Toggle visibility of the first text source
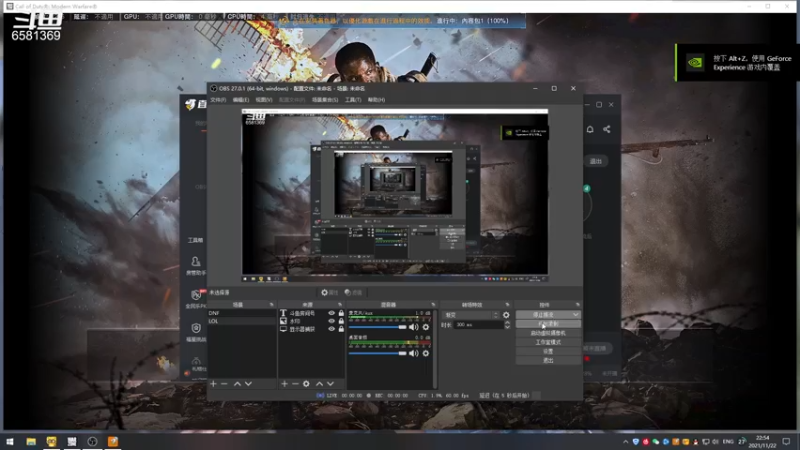 pos(332,313)
